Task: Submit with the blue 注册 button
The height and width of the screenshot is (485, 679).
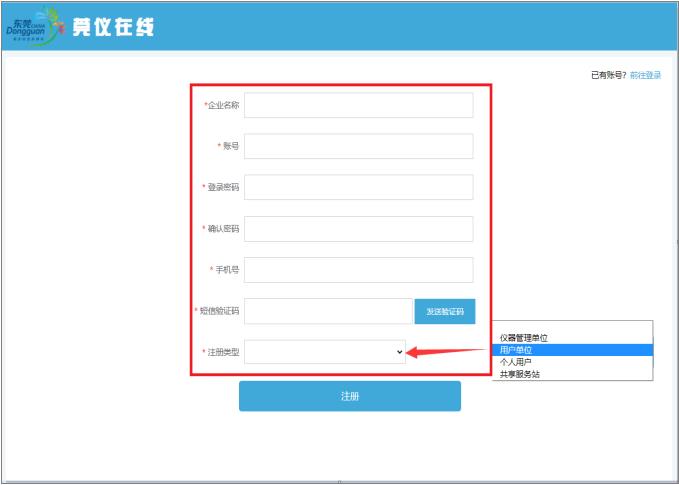Action: [x=349, y=396]
